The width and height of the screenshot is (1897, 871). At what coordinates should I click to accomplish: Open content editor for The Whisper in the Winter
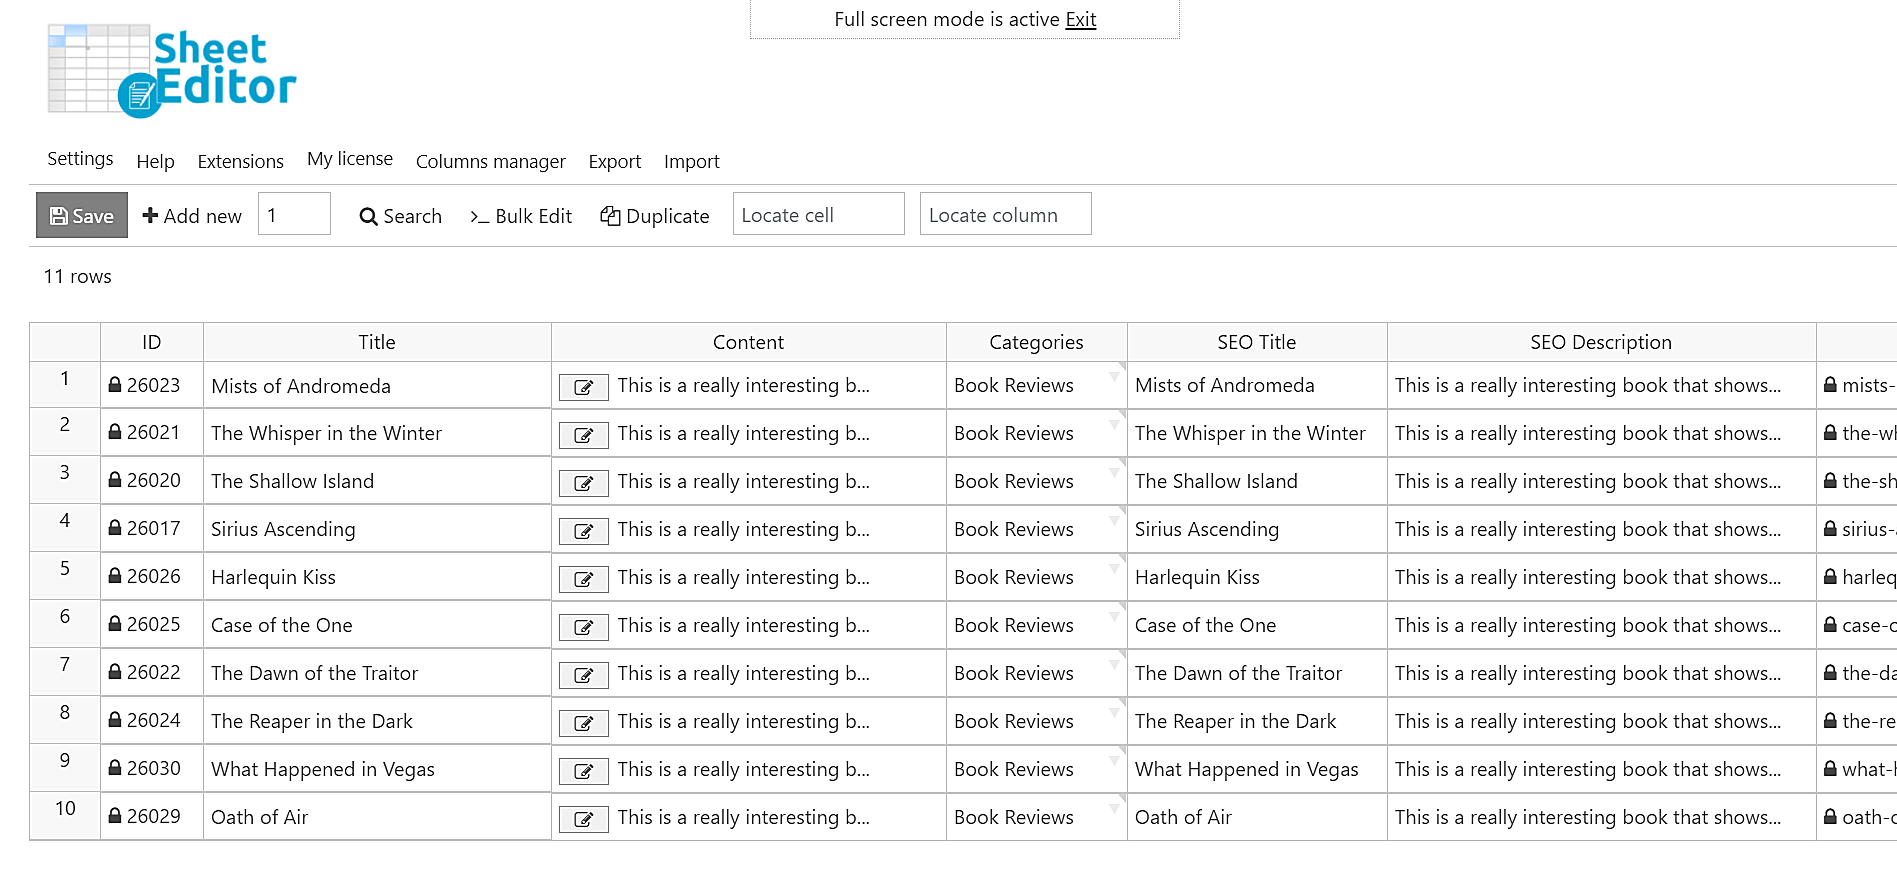pyautogui.click(x=583, y=436)
